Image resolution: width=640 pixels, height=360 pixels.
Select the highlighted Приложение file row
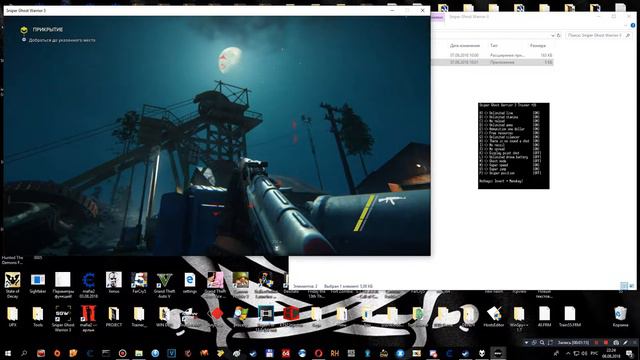point(493,62)
